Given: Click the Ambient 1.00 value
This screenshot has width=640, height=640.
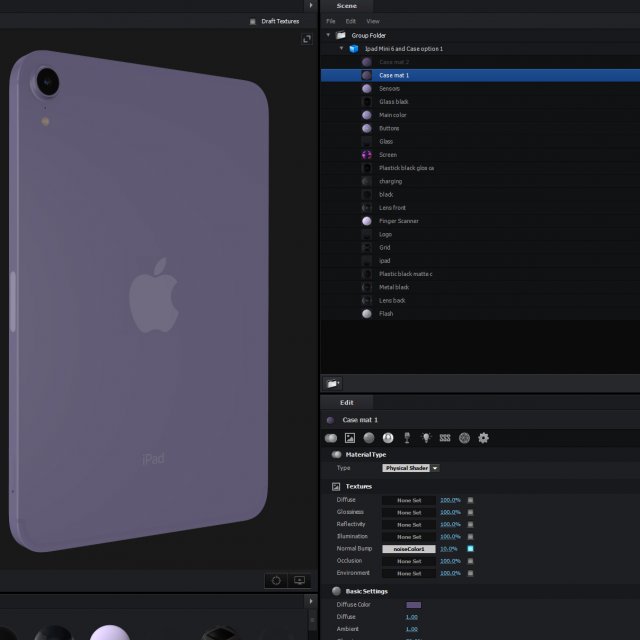Looking at the screenshot, I should pyautogui.click(x=411, y=629).
